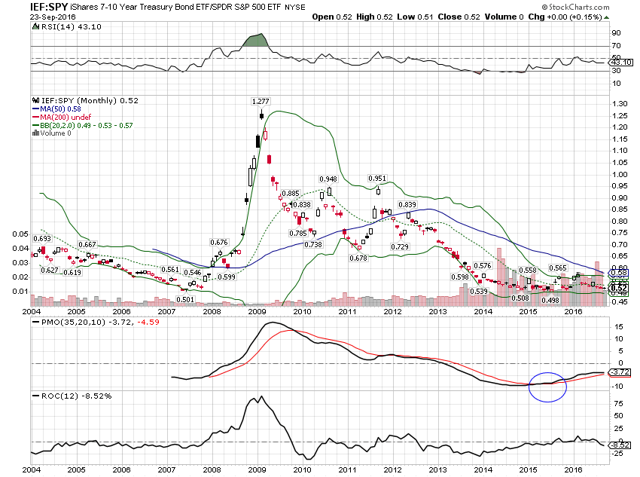
Task: Click the blue 0.58 MA value tag on the right axis
Action: [x=618, y=273]
